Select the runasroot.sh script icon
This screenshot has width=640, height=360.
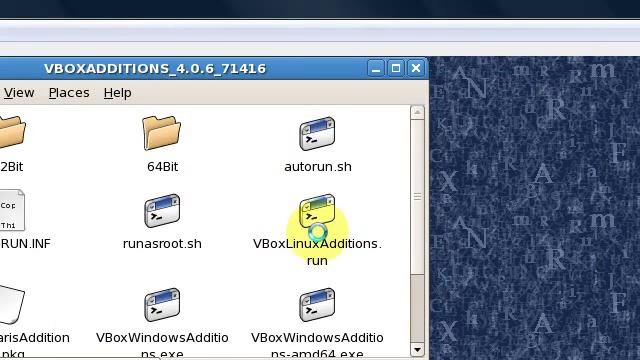tap(162, 211)
